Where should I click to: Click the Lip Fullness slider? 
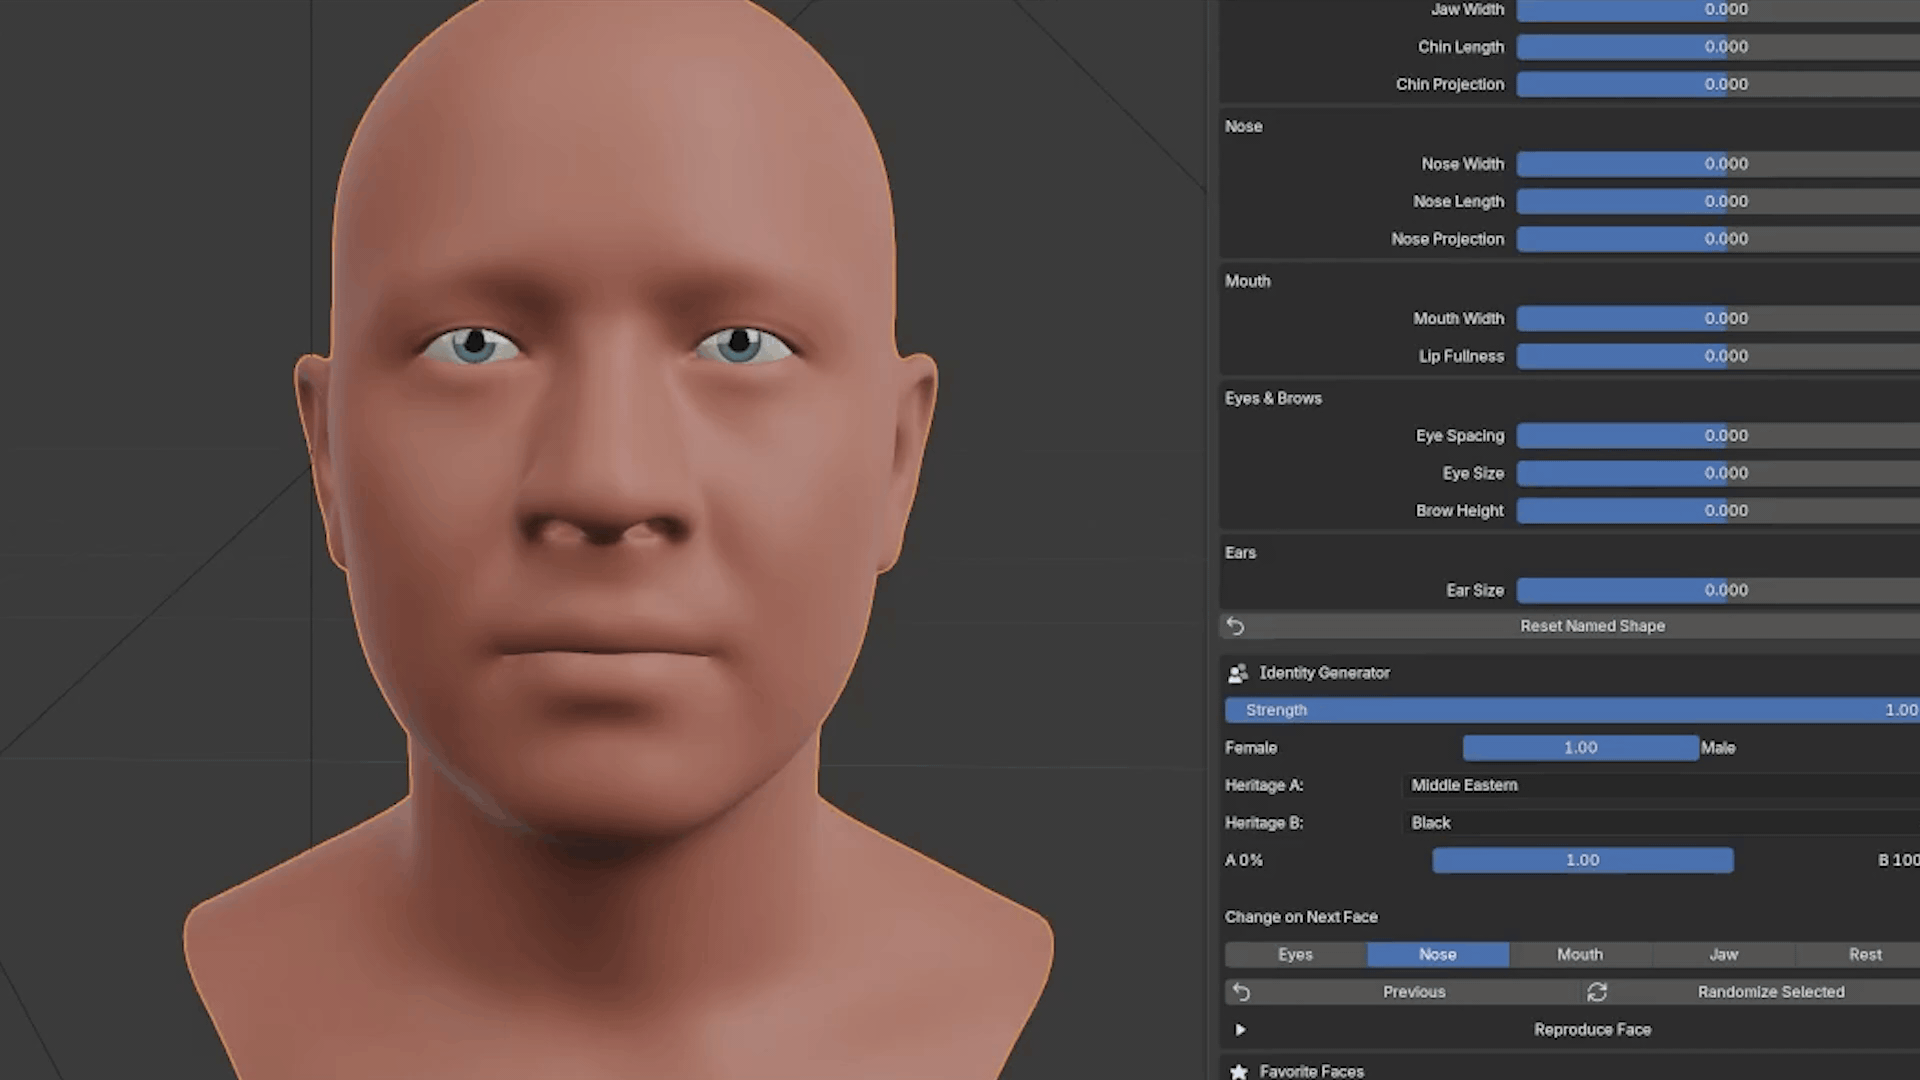tap(1718, 356)
